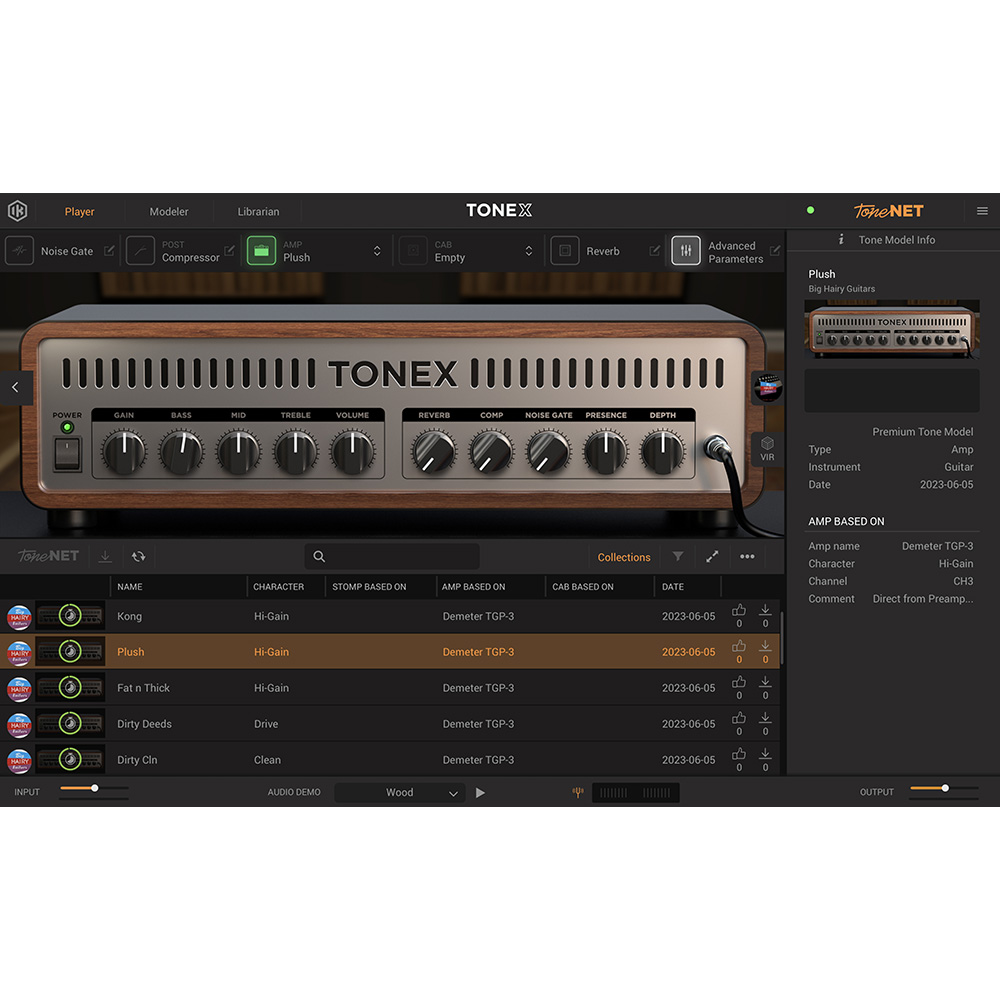Collapse the left side panel arrow
Viewport: 1000px width, 1000px height.
[15, 387]
